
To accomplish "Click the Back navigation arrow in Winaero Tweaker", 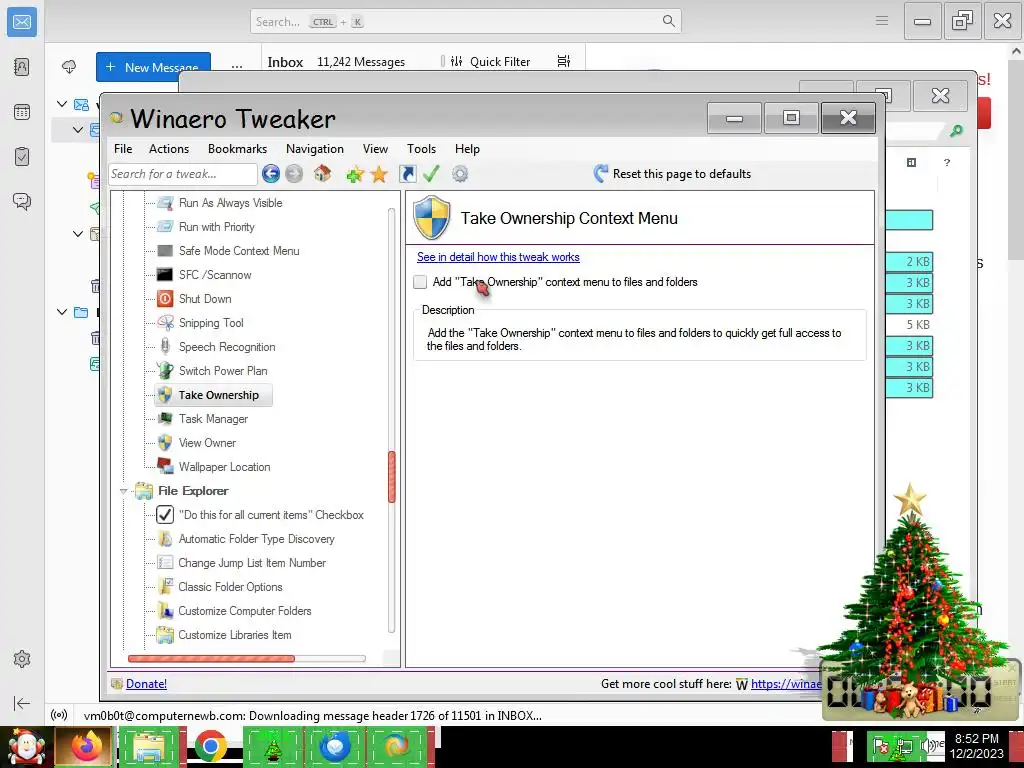I will coord(271,174).
